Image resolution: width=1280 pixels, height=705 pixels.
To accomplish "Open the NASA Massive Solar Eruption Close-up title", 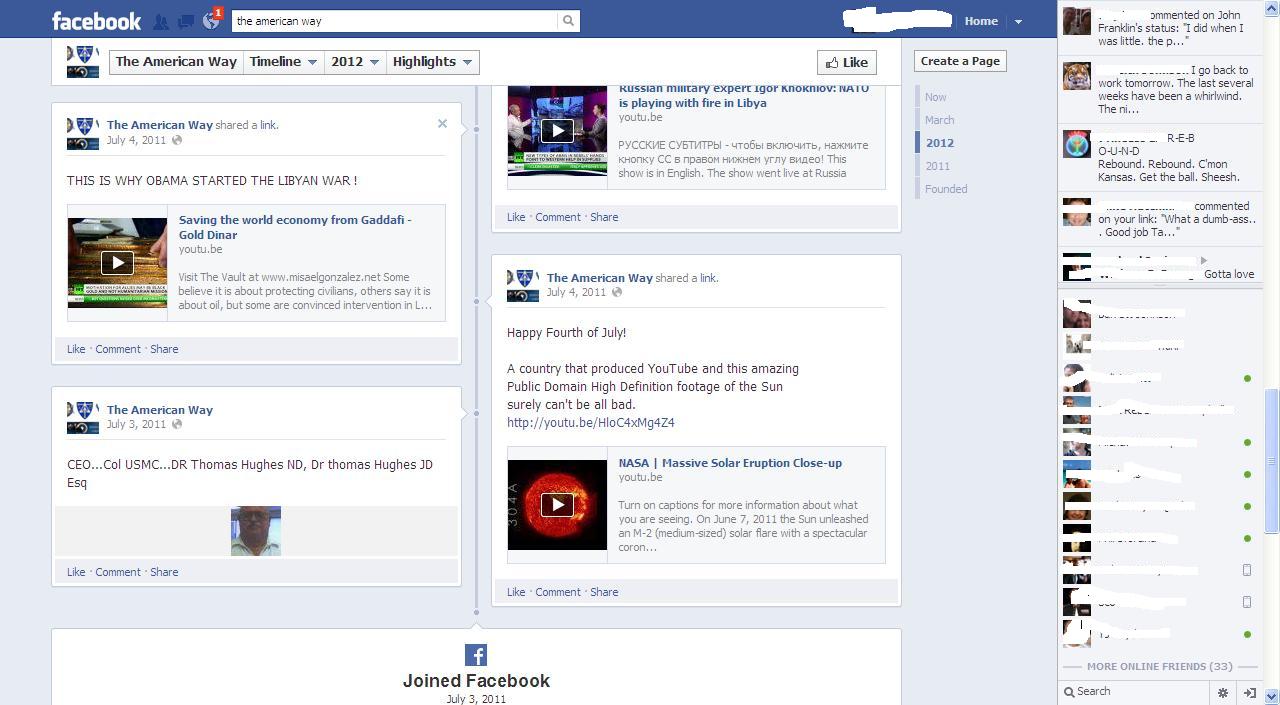I will (x=730, y=463).
